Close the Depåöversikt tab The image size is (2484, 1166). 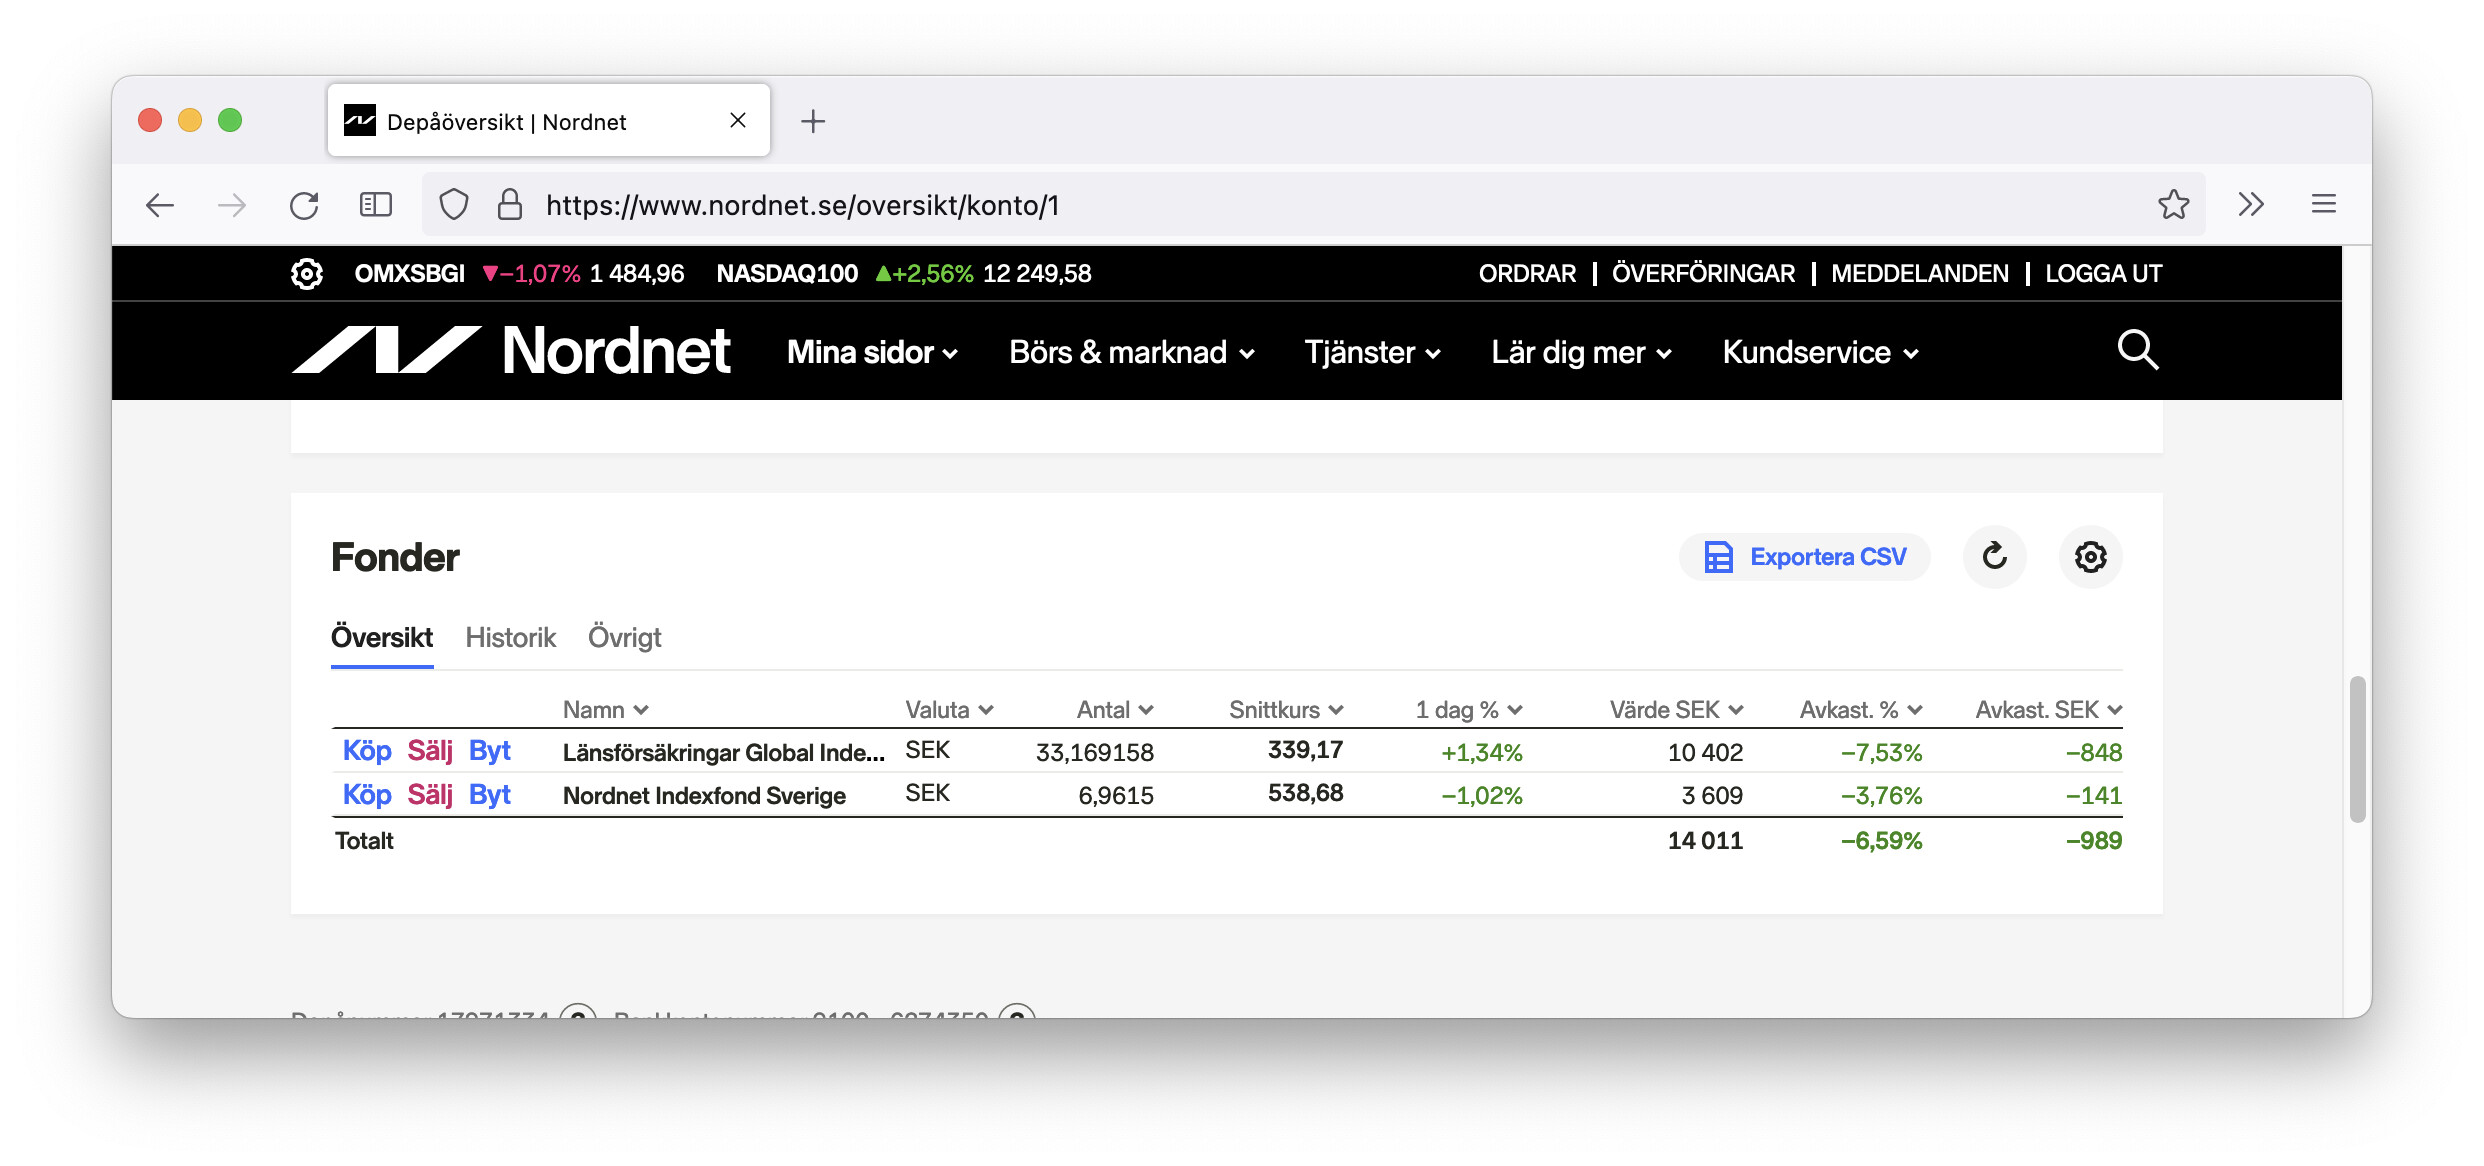pyautogui.click(x=738, y=120)
